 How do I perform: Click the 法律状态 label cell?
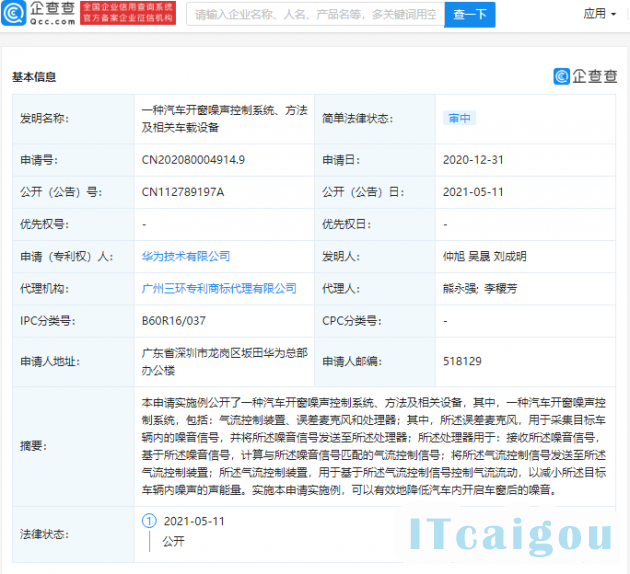click(74, 535)
